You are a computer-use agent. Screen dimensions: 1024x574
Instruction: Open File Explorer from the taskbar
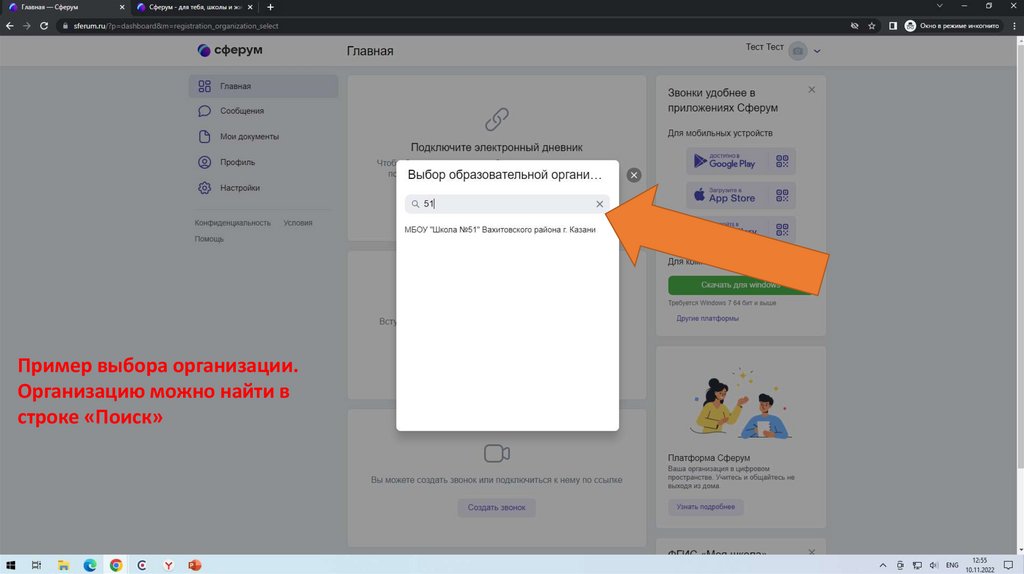[63, 565]
